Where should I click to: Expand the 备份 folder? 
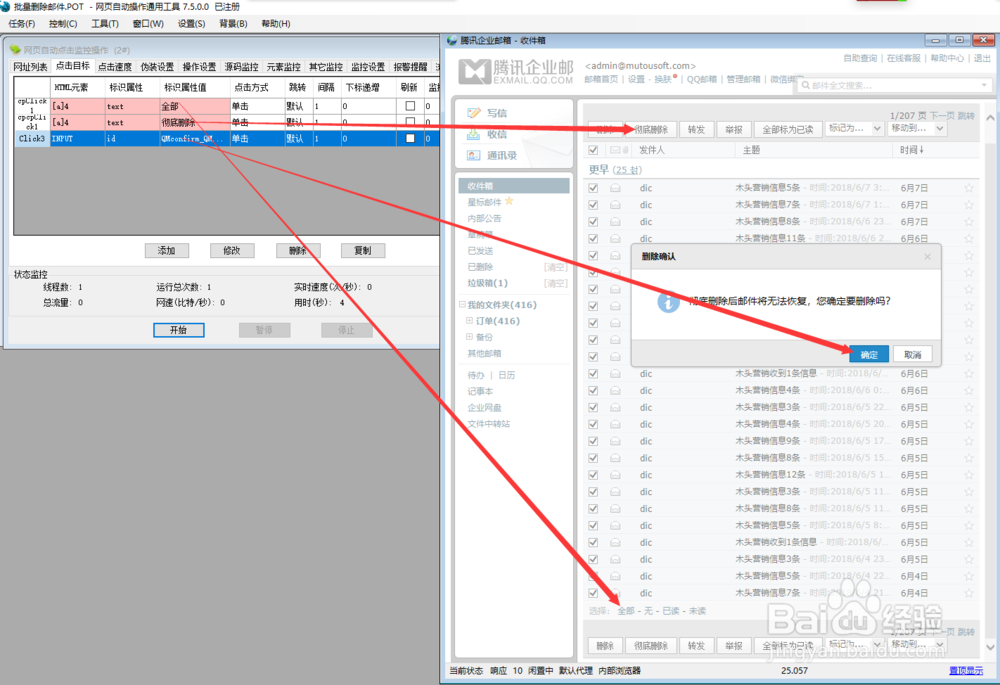pos(469,337)
